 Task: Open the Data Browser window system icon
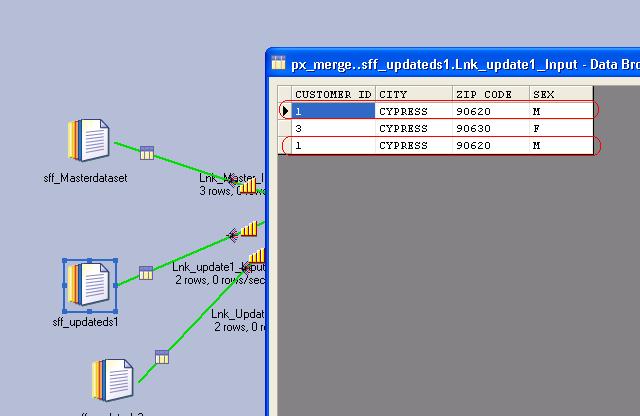click(x=279, y=63)
